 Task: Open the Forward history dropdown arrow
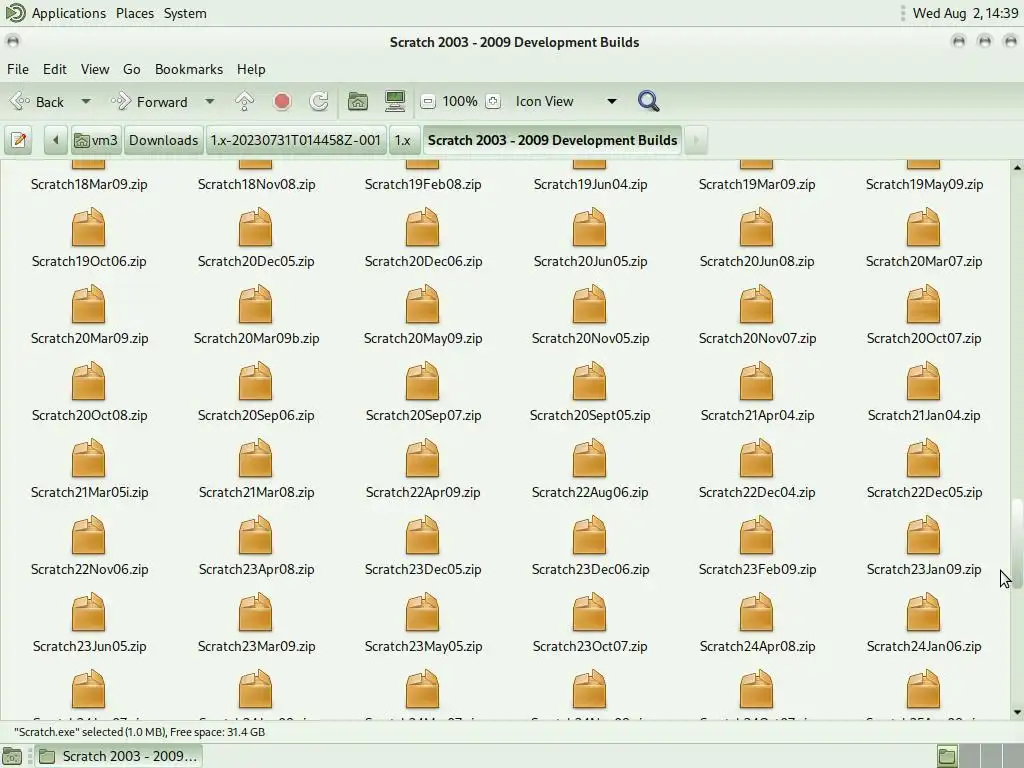pos(210,102)
